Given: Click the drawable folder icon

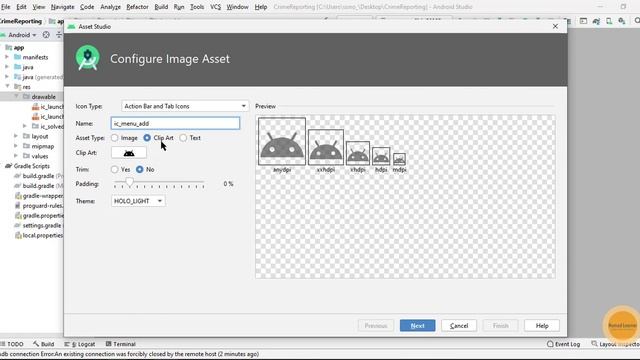Looking at the screenshot, I should click(26, 97).
